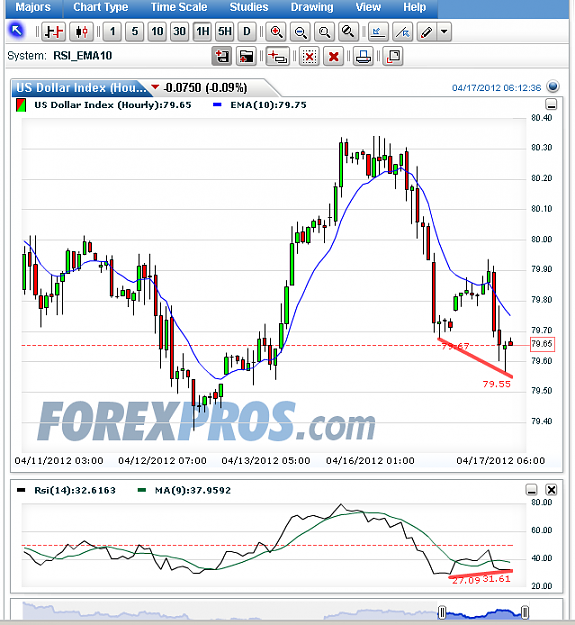Image resolution: width=575 pixels, height=625 pixels.
Task: Select the blue arrow pointer tool
Action: pos(16,30)
